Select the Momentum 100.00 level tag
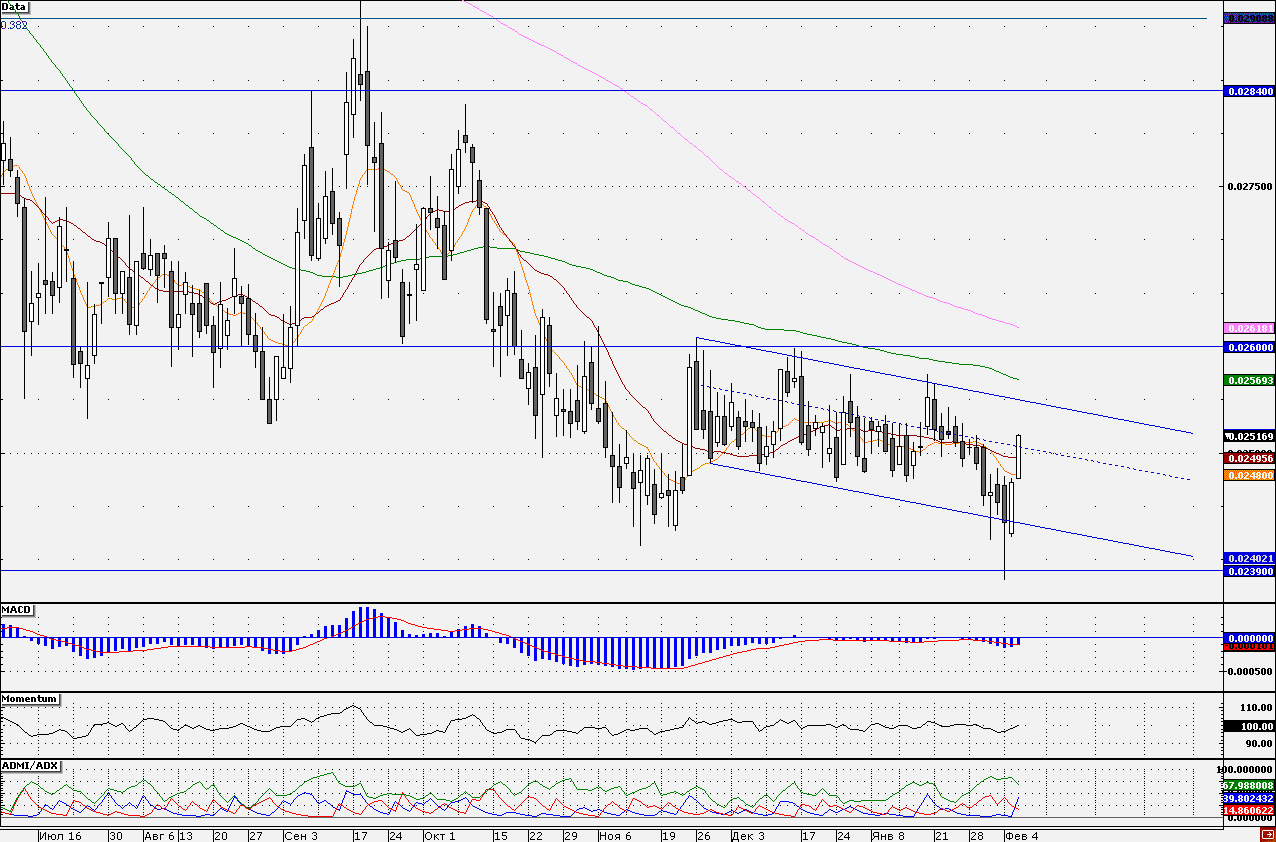The image size is (1276, 842). click(x=1249, y=726)
